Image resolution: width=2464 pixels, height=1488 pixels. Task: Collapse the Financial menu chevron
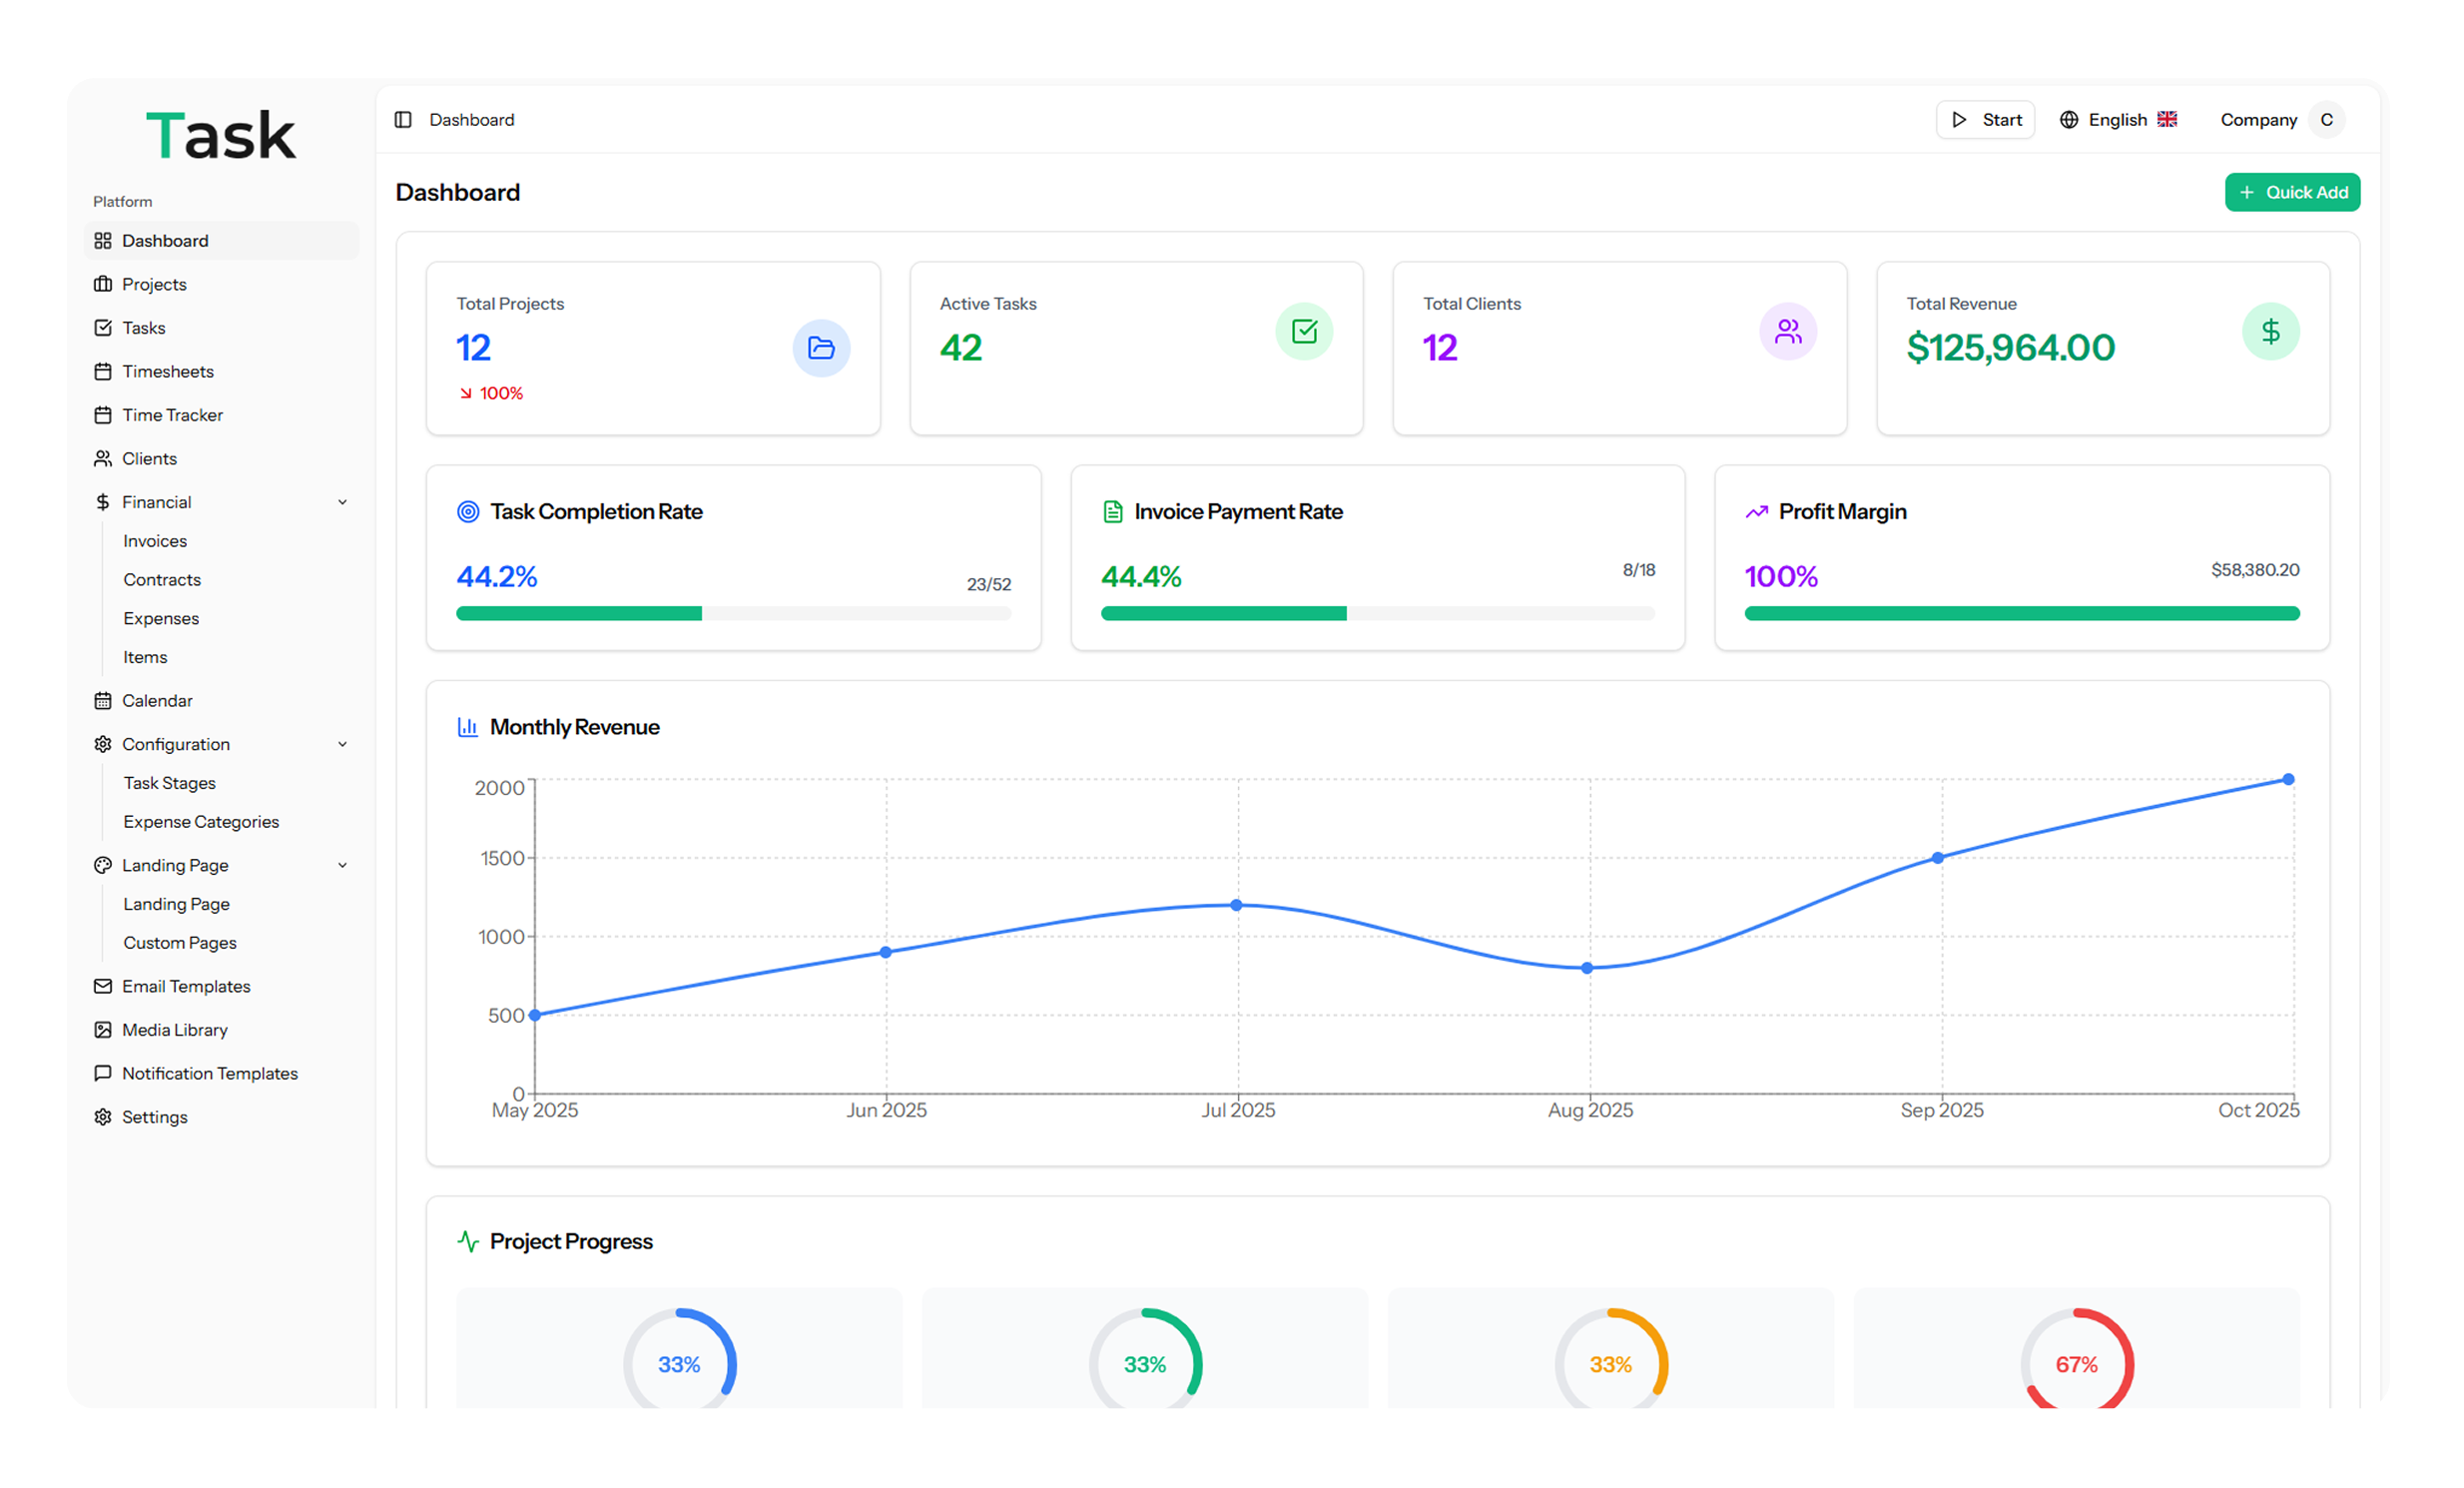342,502
